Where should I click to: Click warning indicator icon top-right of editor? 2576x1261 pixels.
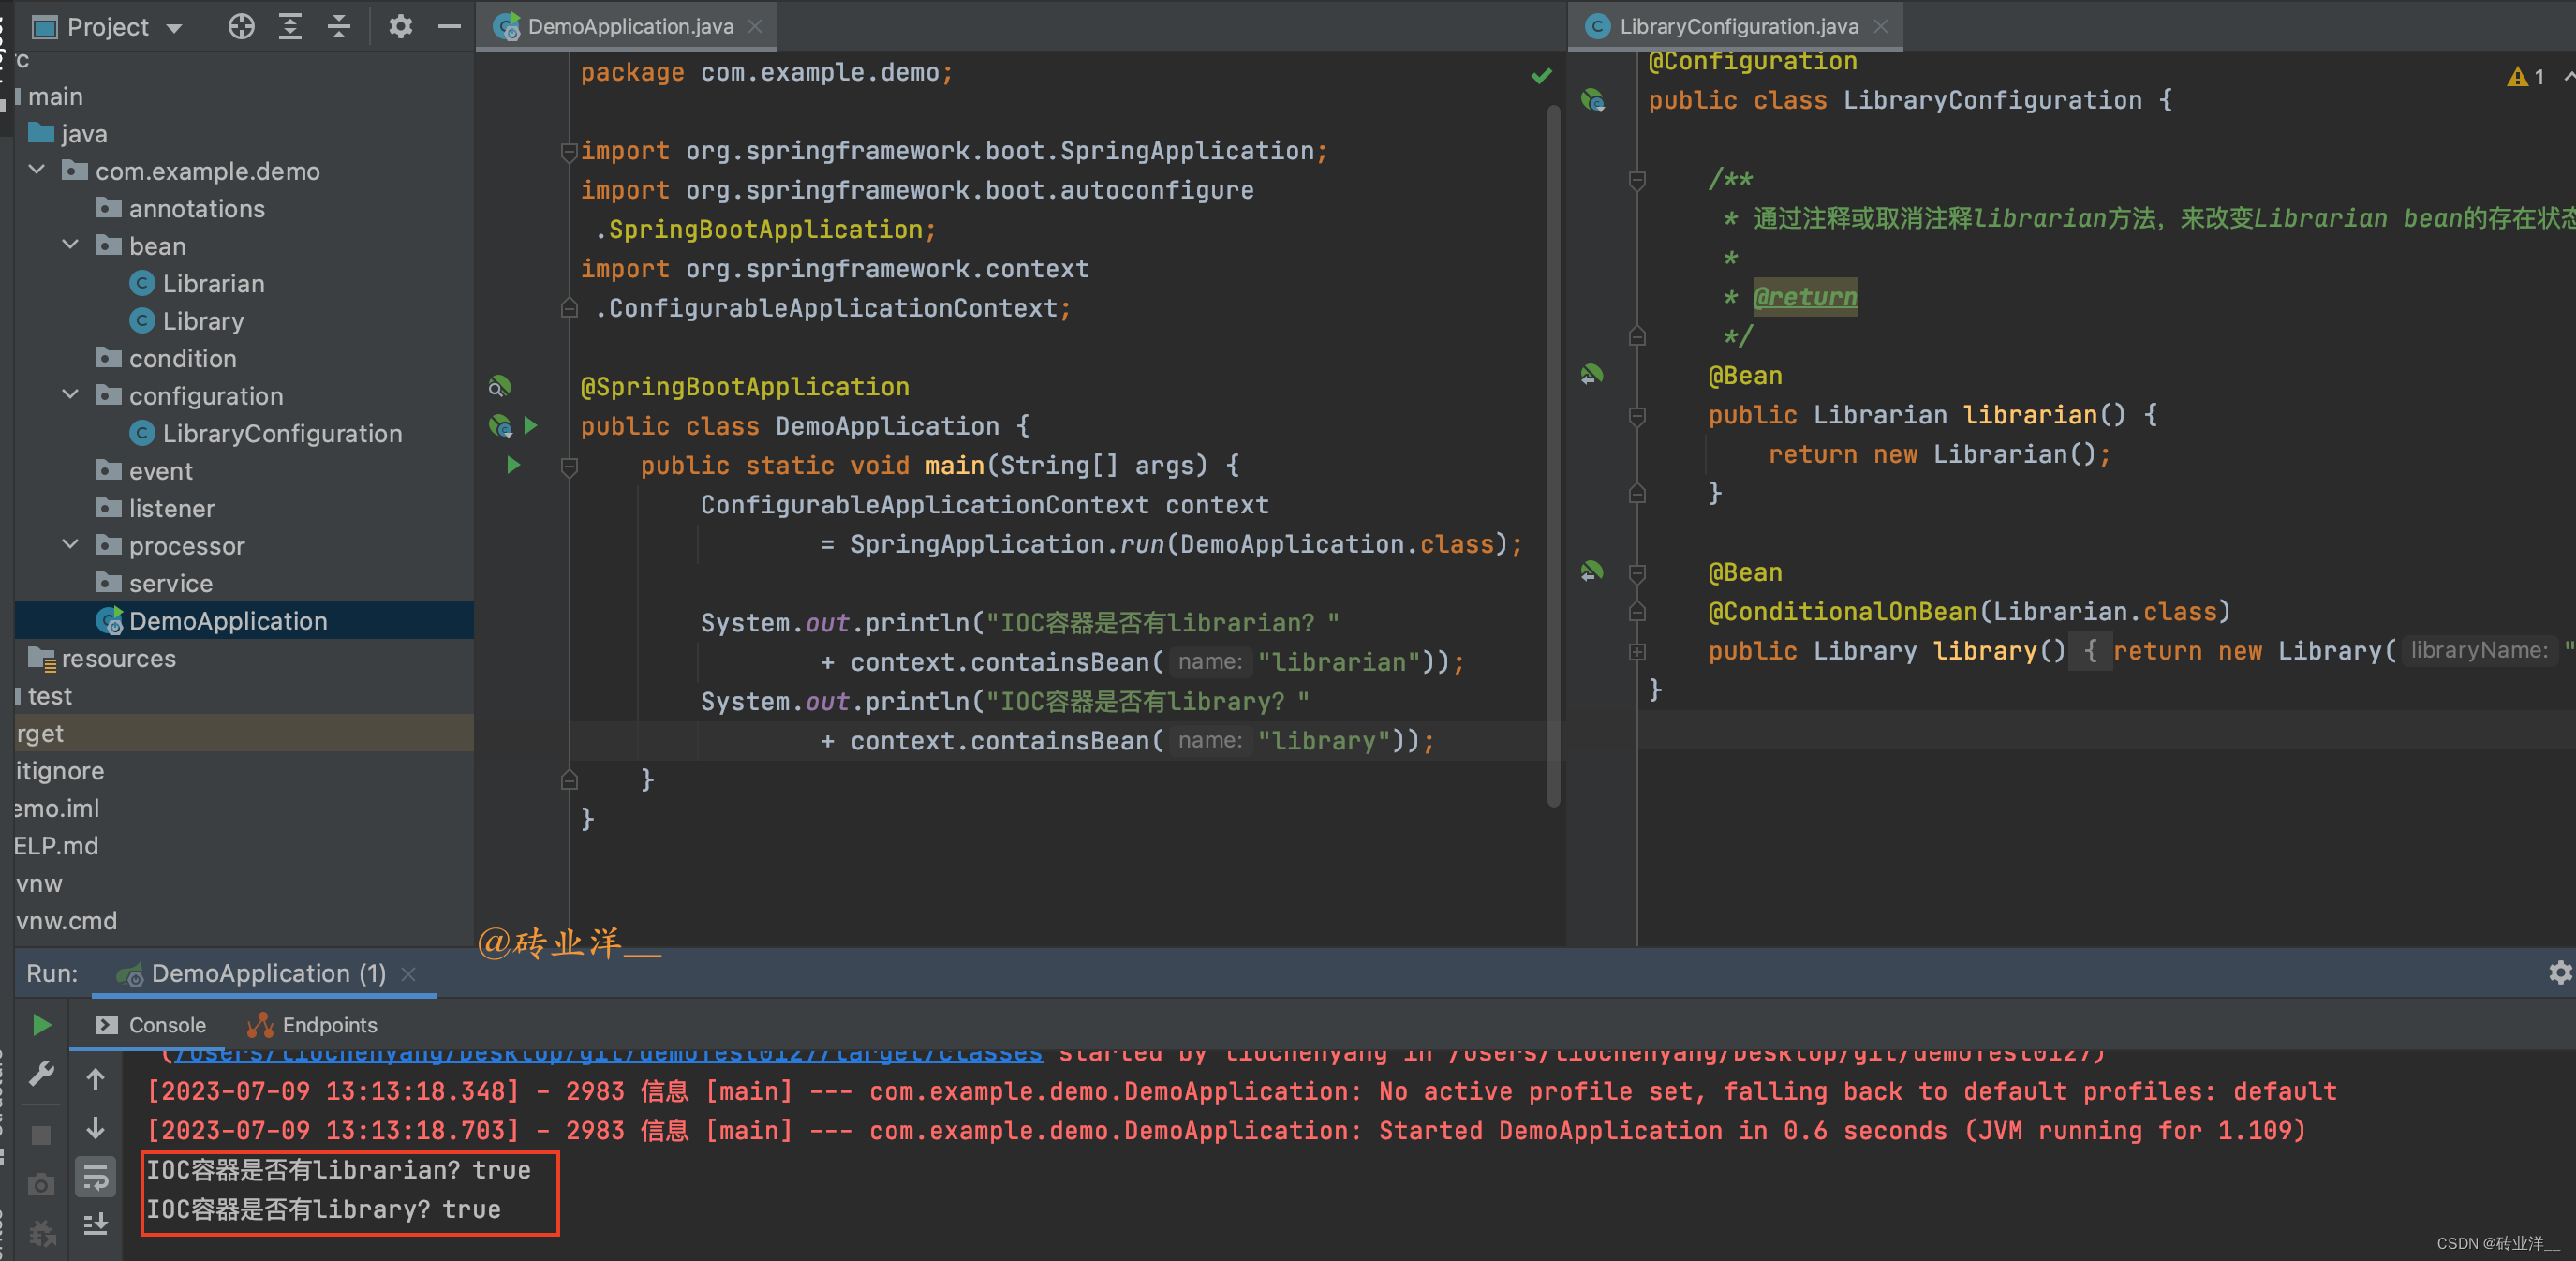tap(2519, 77)
